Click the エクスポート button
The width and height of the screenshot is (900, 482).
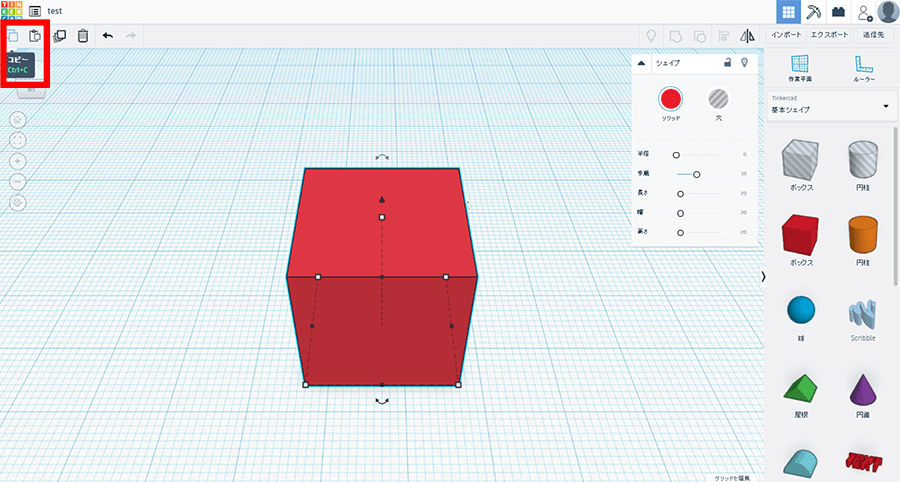tap(829, 35)
